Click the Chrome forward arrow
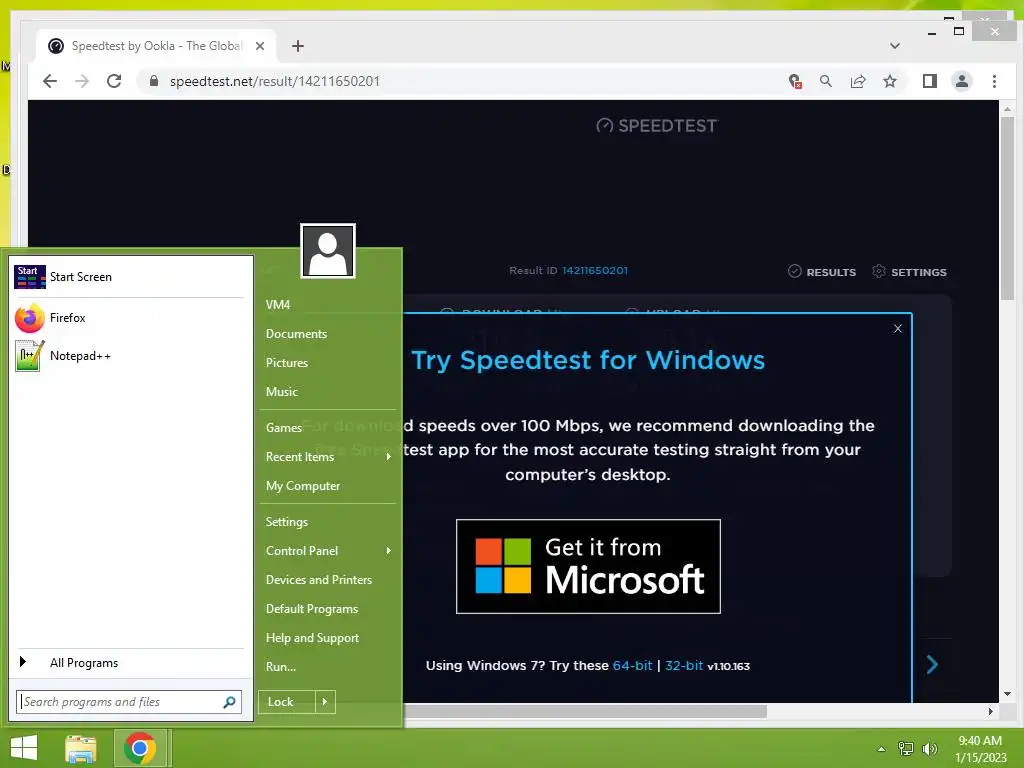The image size is (1024, 768). pos(82,81)
